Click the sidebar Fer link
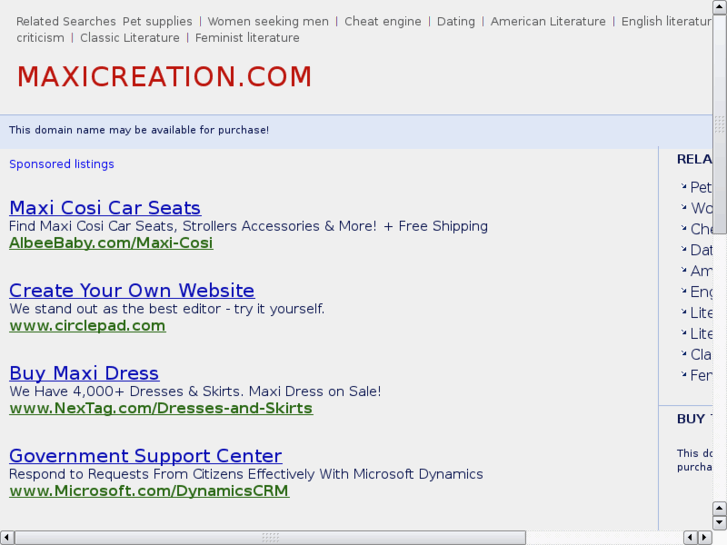Viewport: 727px width, 545px height. tap(701, 375)
